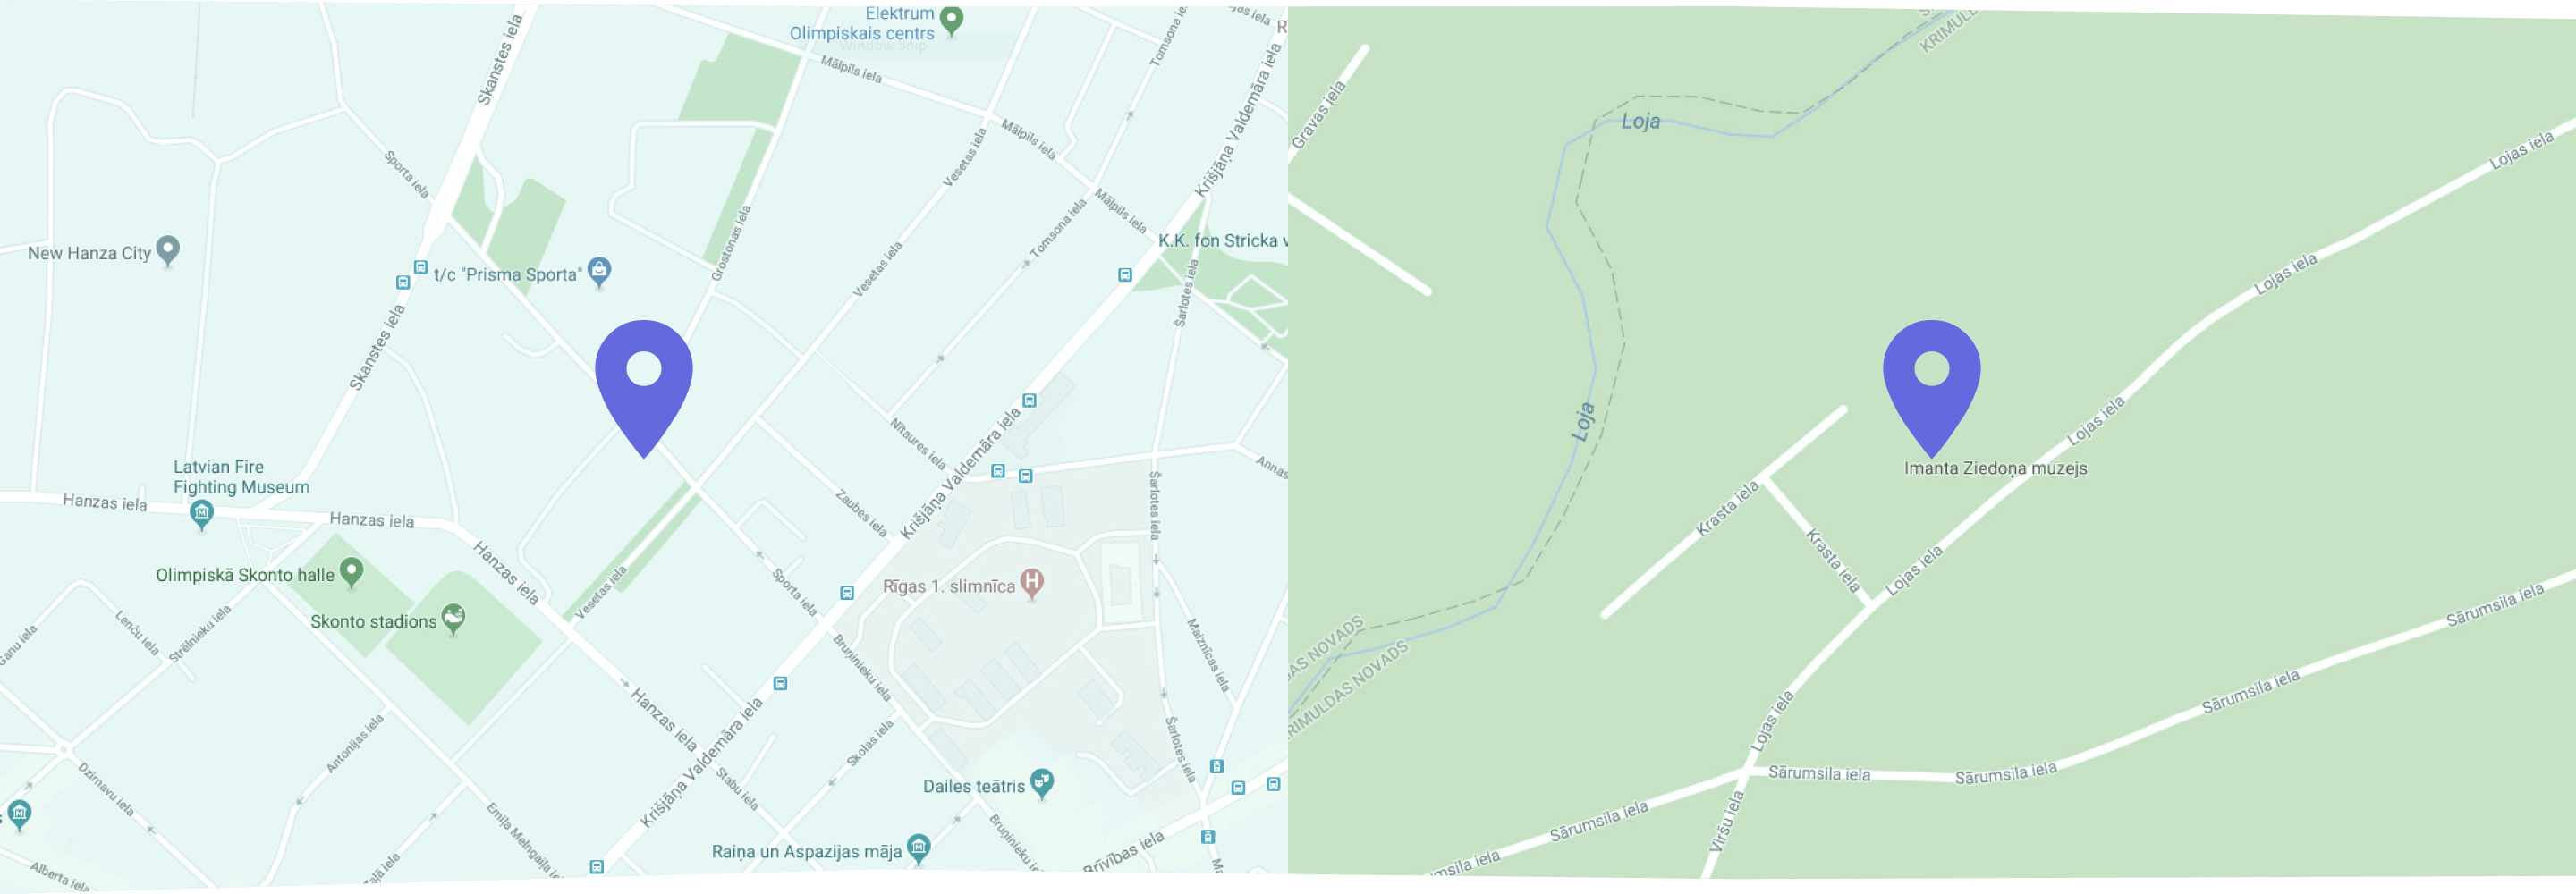Image resolution: width=2576 pixels, height=894 pixels.
Task: Click the Skonto stadions stadium marker
Action: pos(453,619)
